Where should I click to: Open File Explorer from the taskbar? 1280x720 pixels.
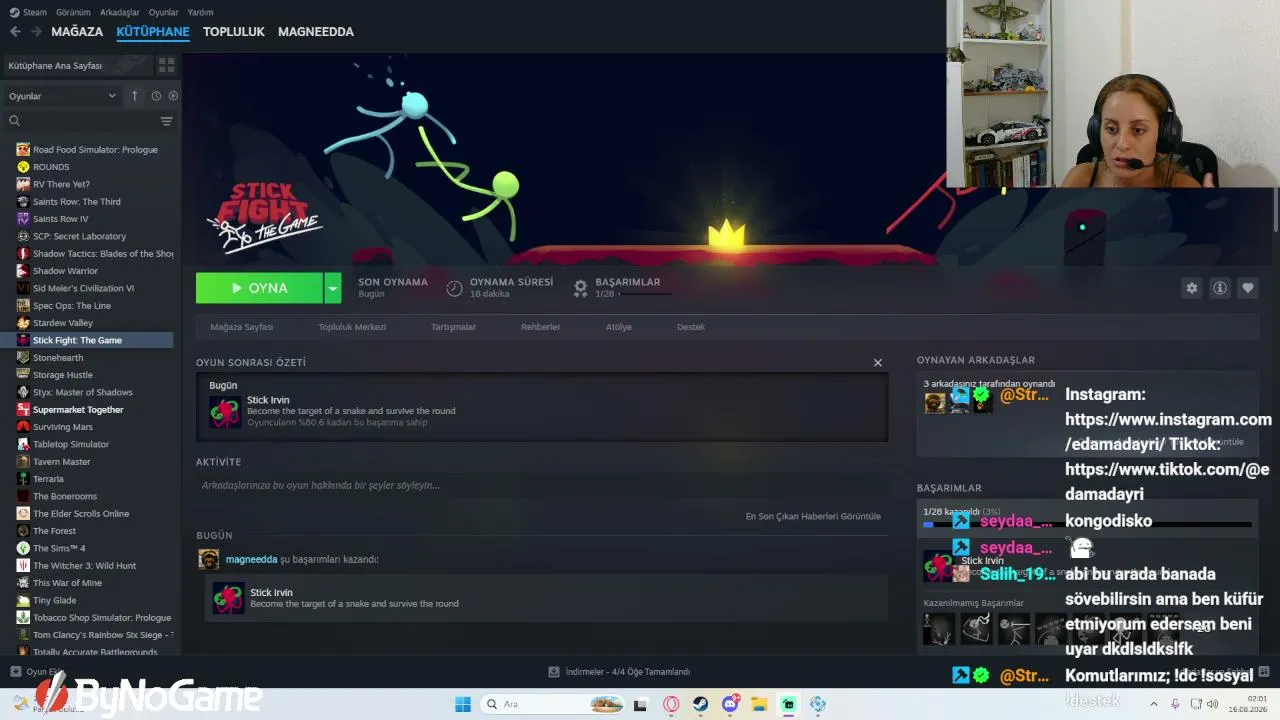point(759,704)
